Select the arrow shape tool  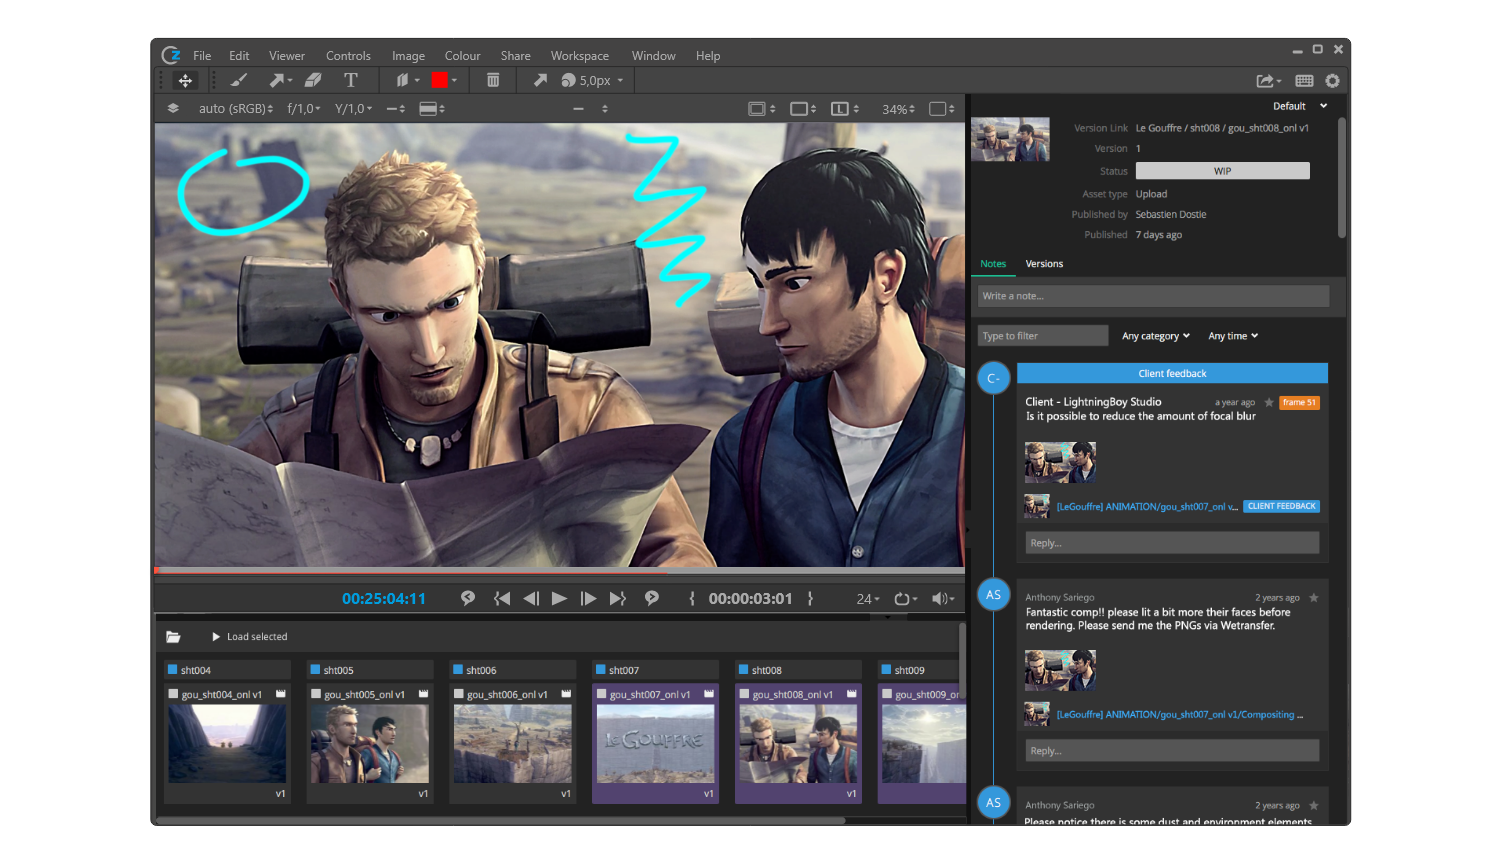pyautogui.click(x=276, y=80)
